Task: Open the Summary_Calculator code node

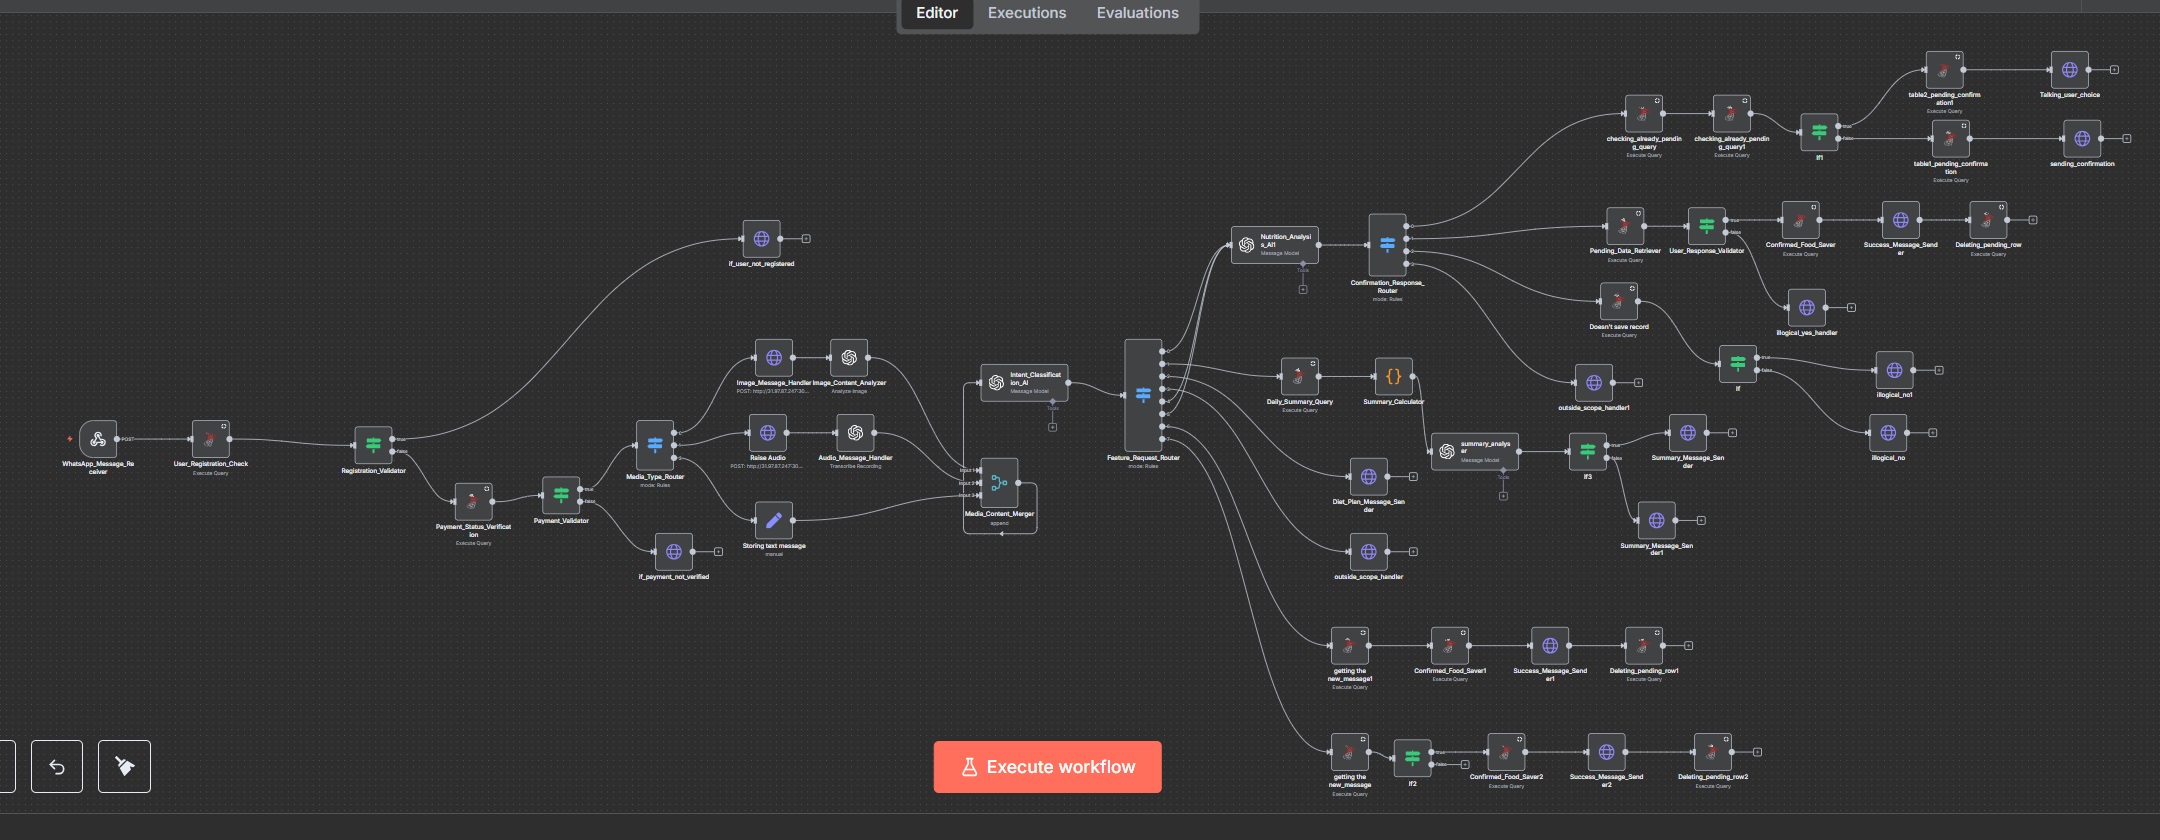Action: 1393,377
